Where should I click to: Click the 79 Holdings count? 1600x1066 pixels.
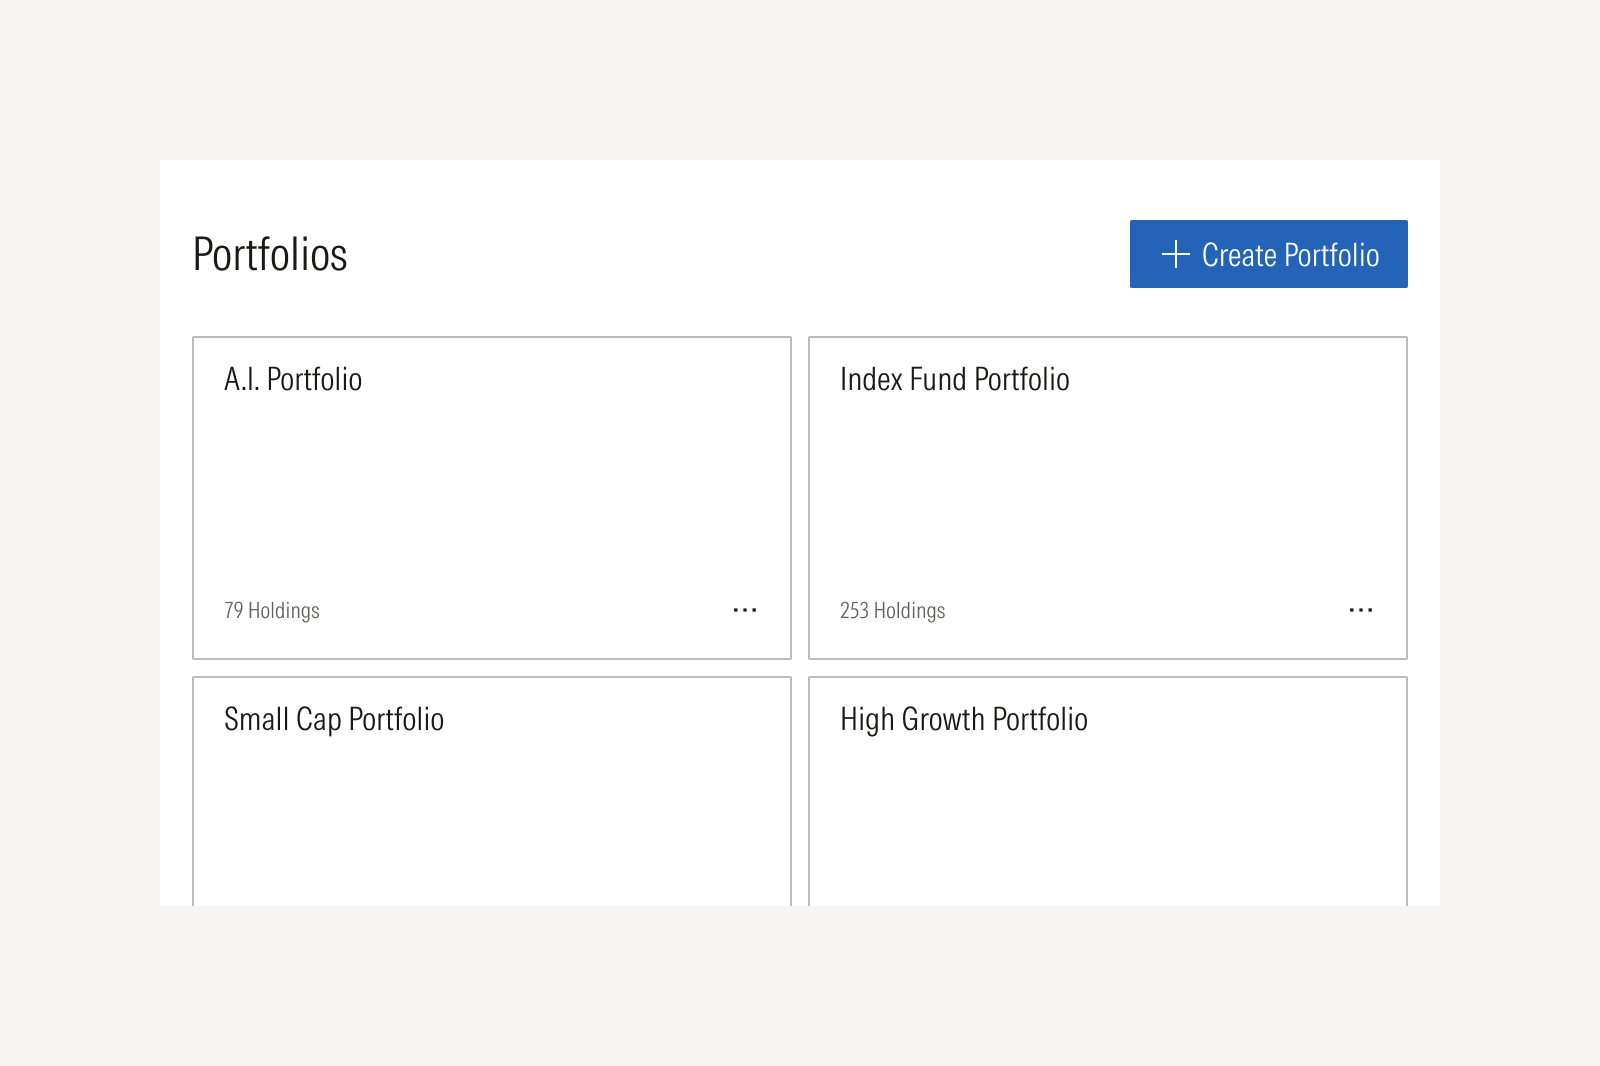click(272, 611)
